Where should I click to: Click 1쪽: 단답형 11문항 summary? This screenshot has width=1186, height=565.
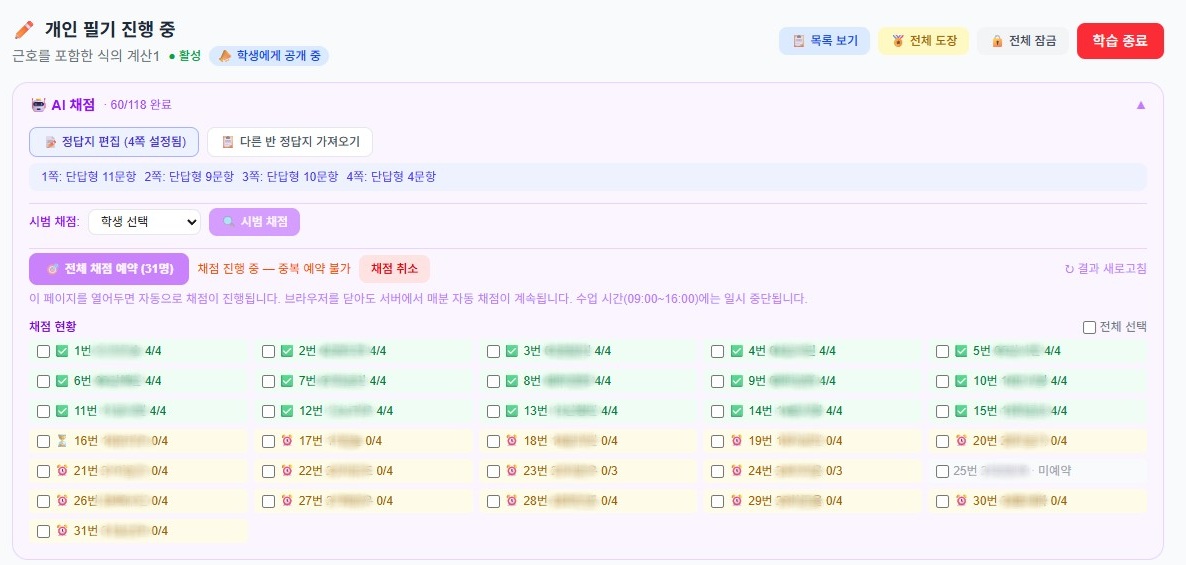tap(89, 177)
